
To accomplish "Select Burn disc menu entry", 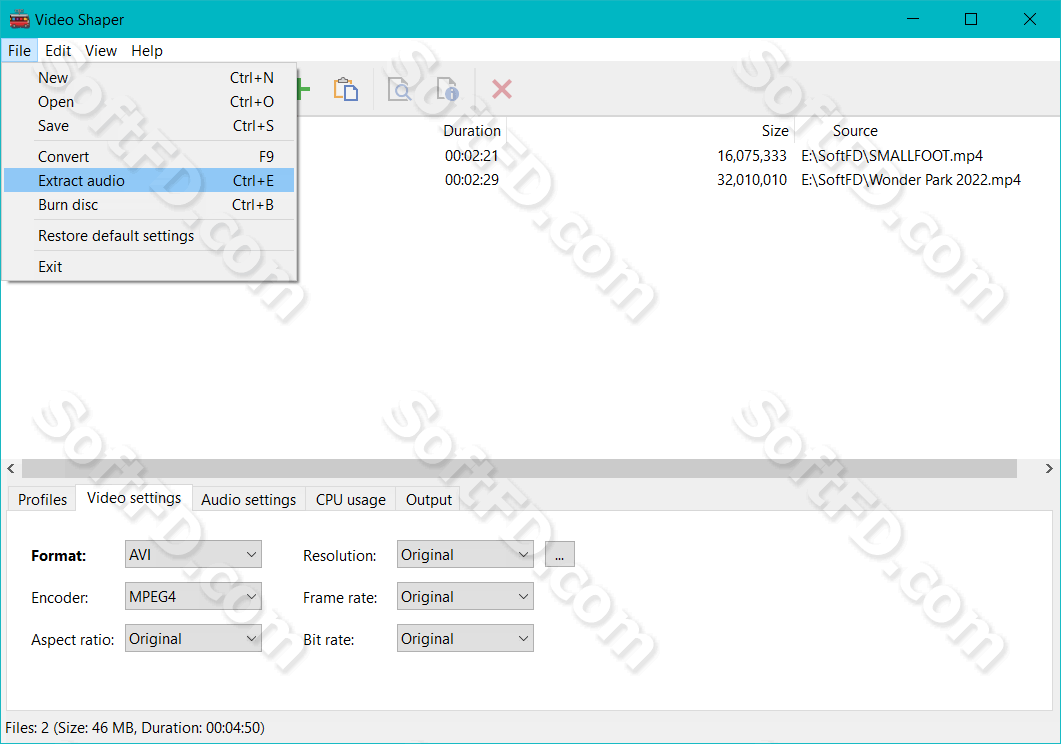I will pyautogui.click(x=150, y=205).
